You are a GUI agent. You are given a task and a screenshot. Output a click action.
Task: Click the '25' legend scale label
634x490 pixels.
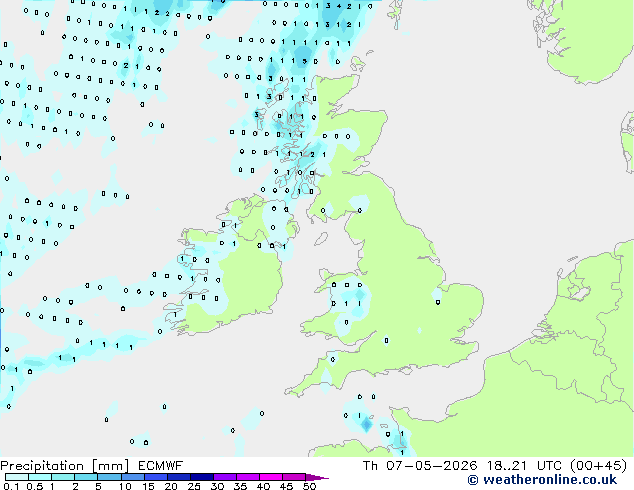pos(194,486)
